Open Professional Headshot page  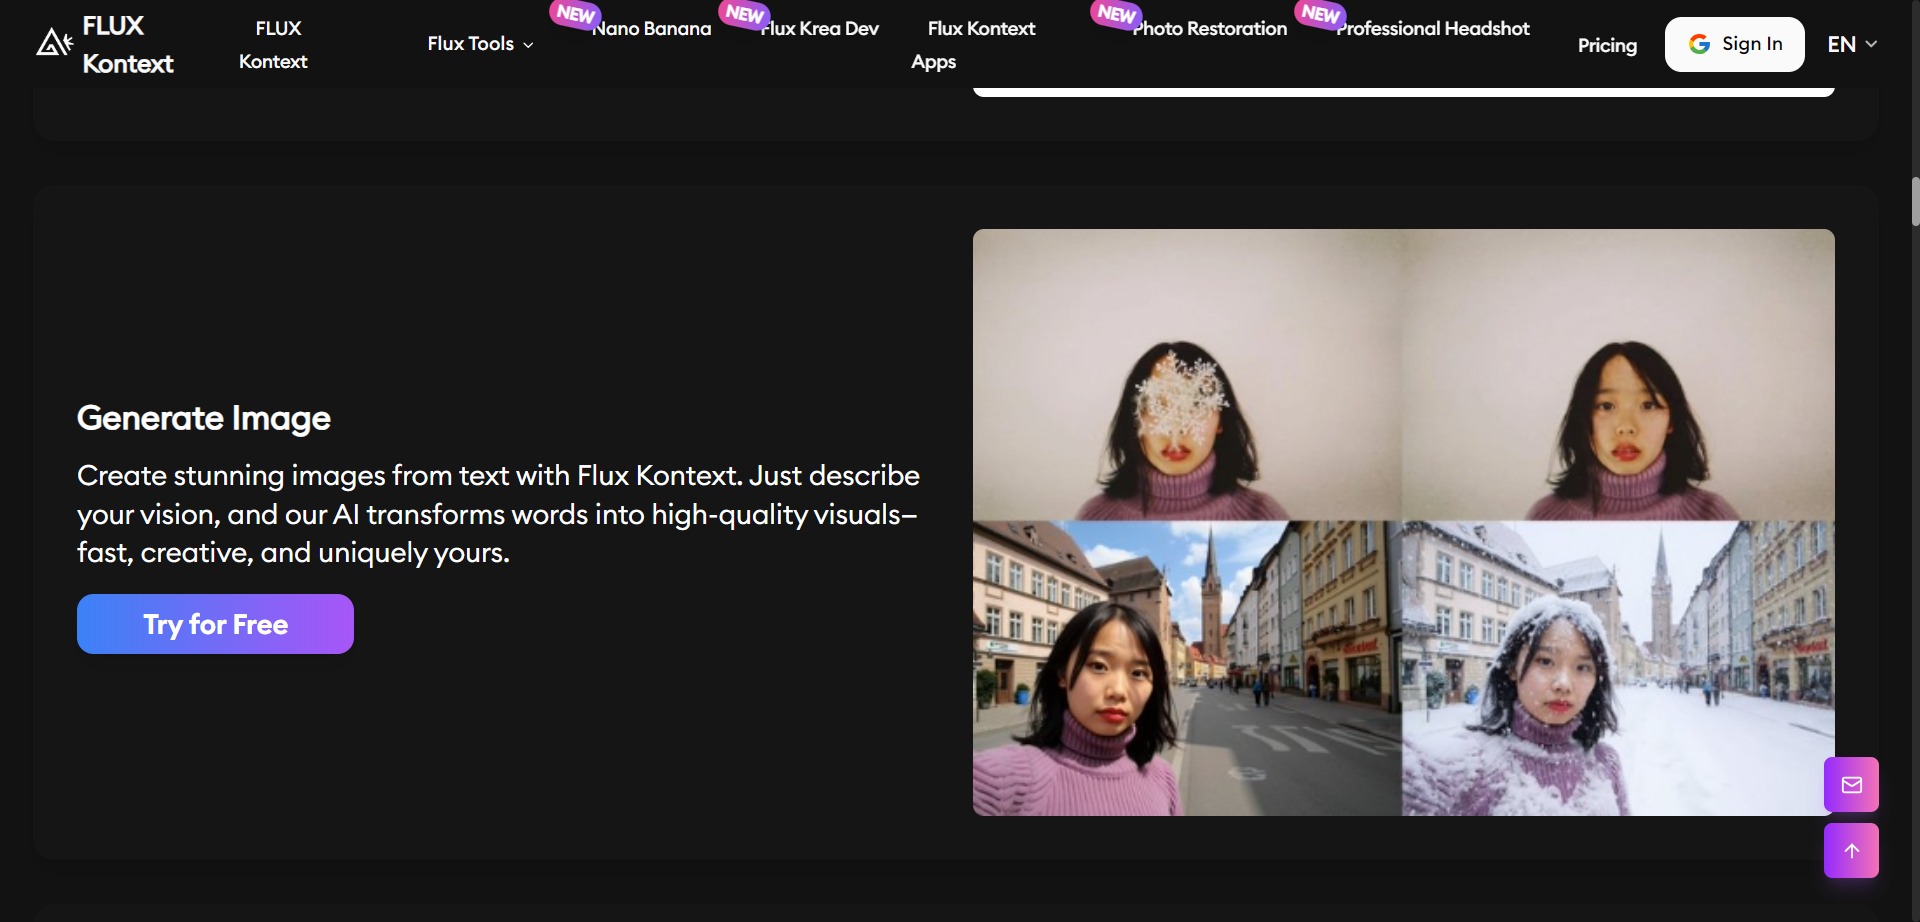click(x=1433, y=29)
